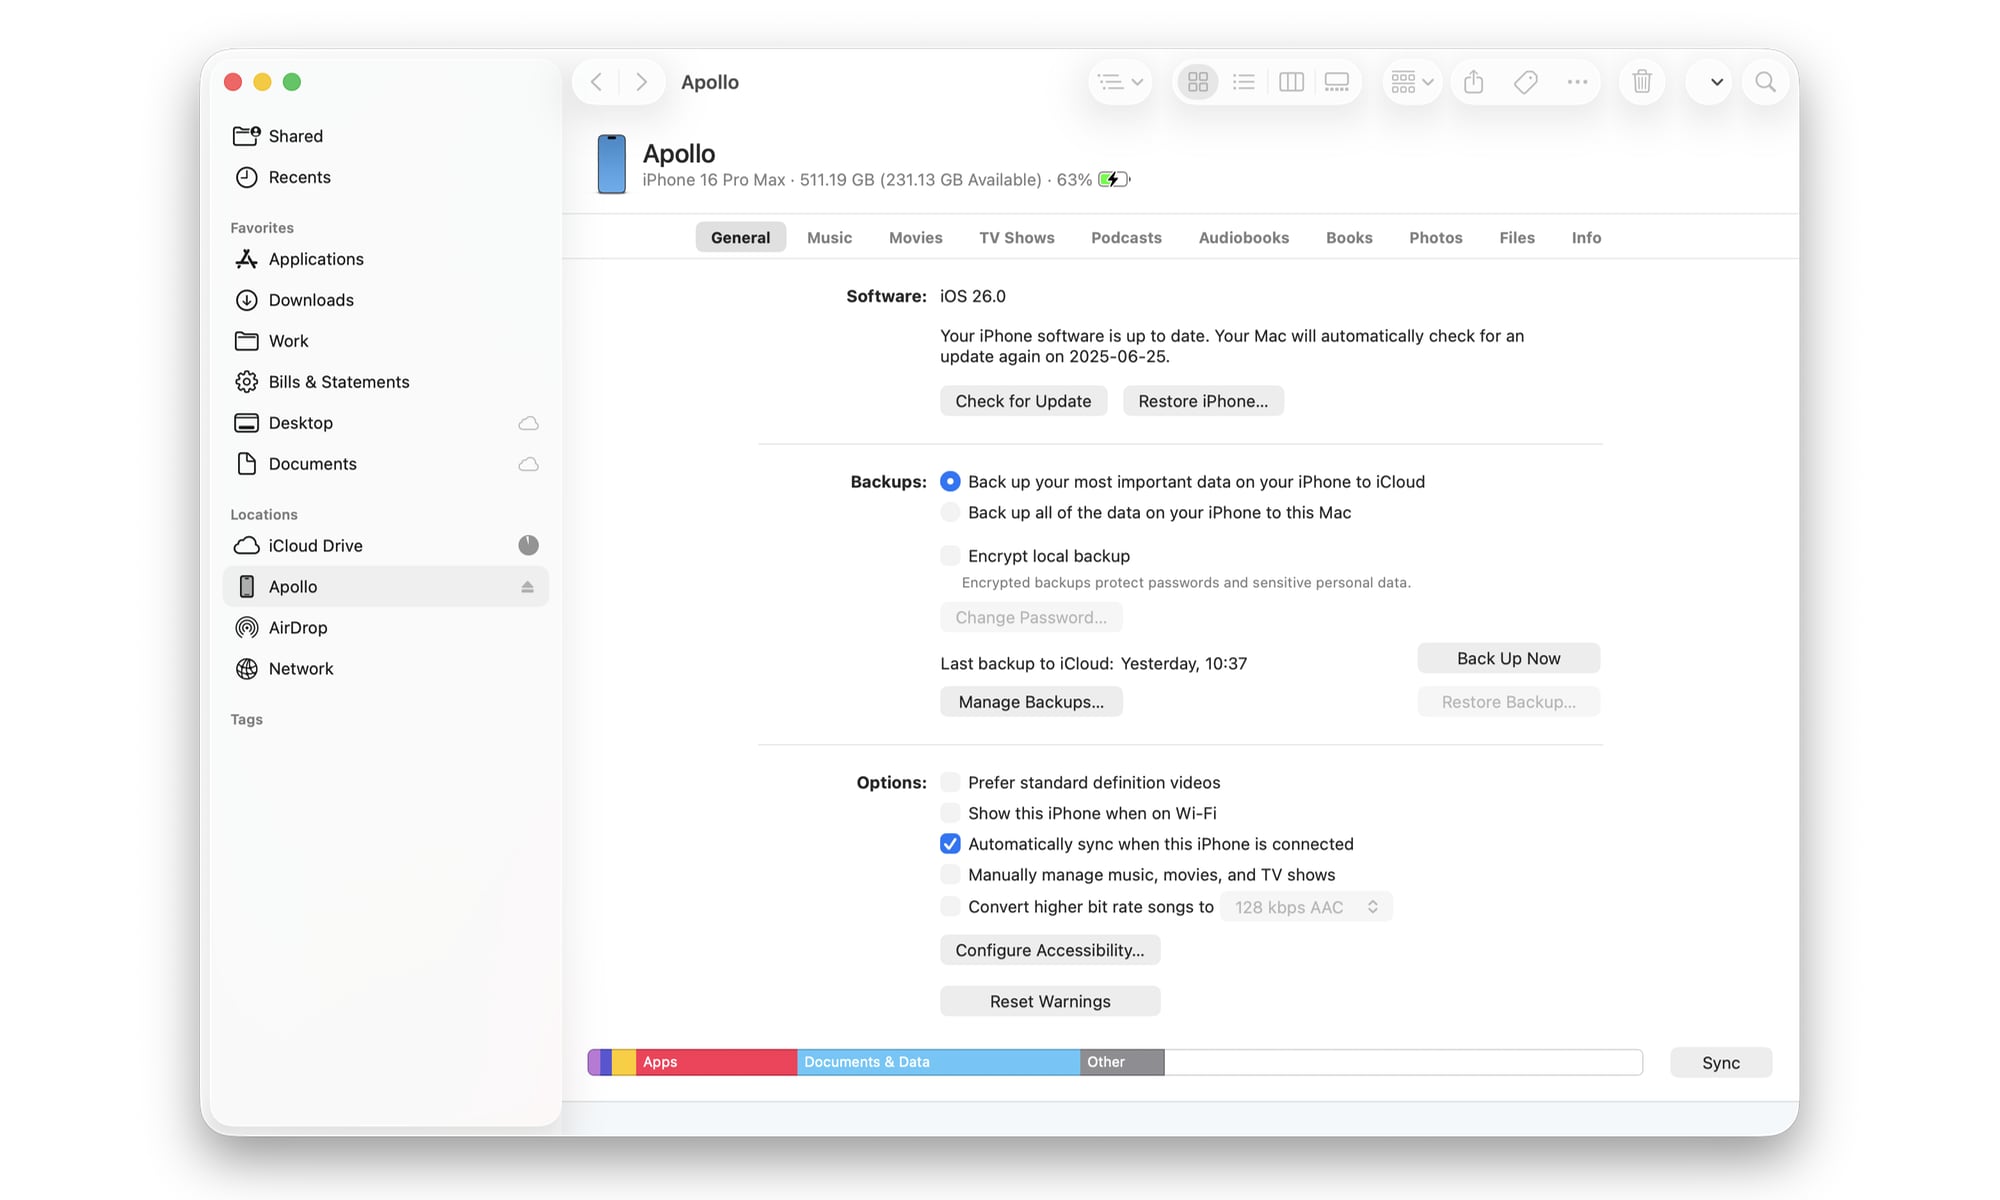2000x1200 pixels.
Task: Select back up all data to this Mac
Action: (950, 513)
